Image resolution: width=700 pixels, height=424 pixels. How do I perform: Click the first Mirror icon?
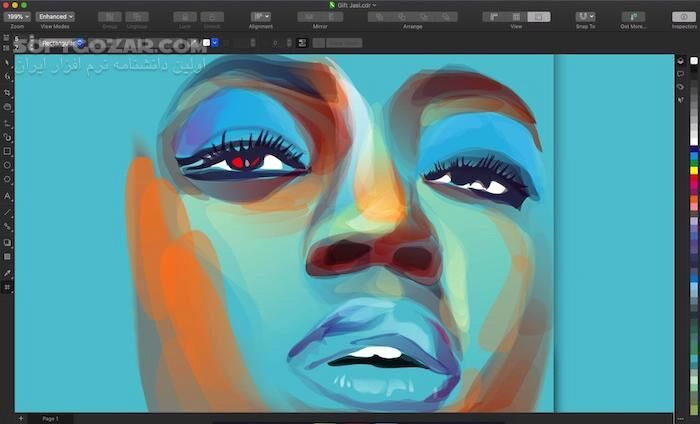(x=309, y=17)
